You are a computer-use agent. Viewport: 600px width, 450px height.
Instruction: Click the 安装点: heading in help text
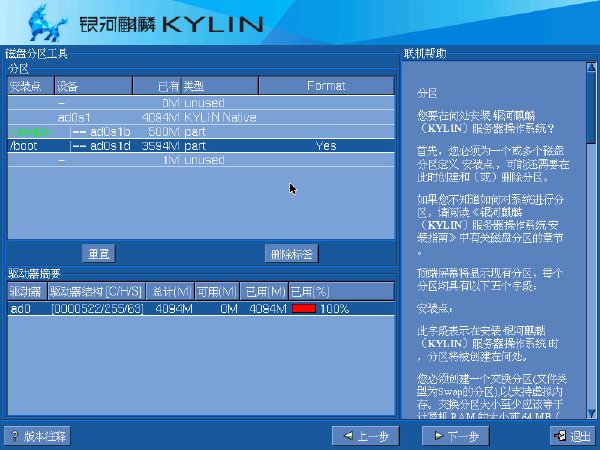(x=435, y=308)
